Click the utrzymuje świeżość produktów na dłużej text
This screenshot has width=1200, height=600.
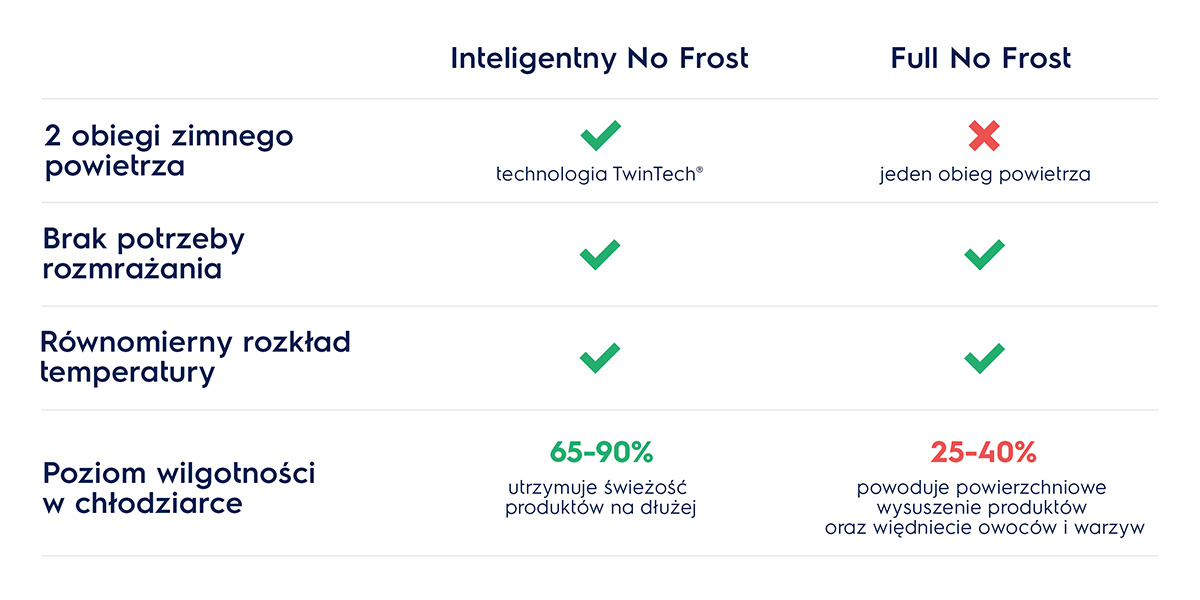point(600,498)
